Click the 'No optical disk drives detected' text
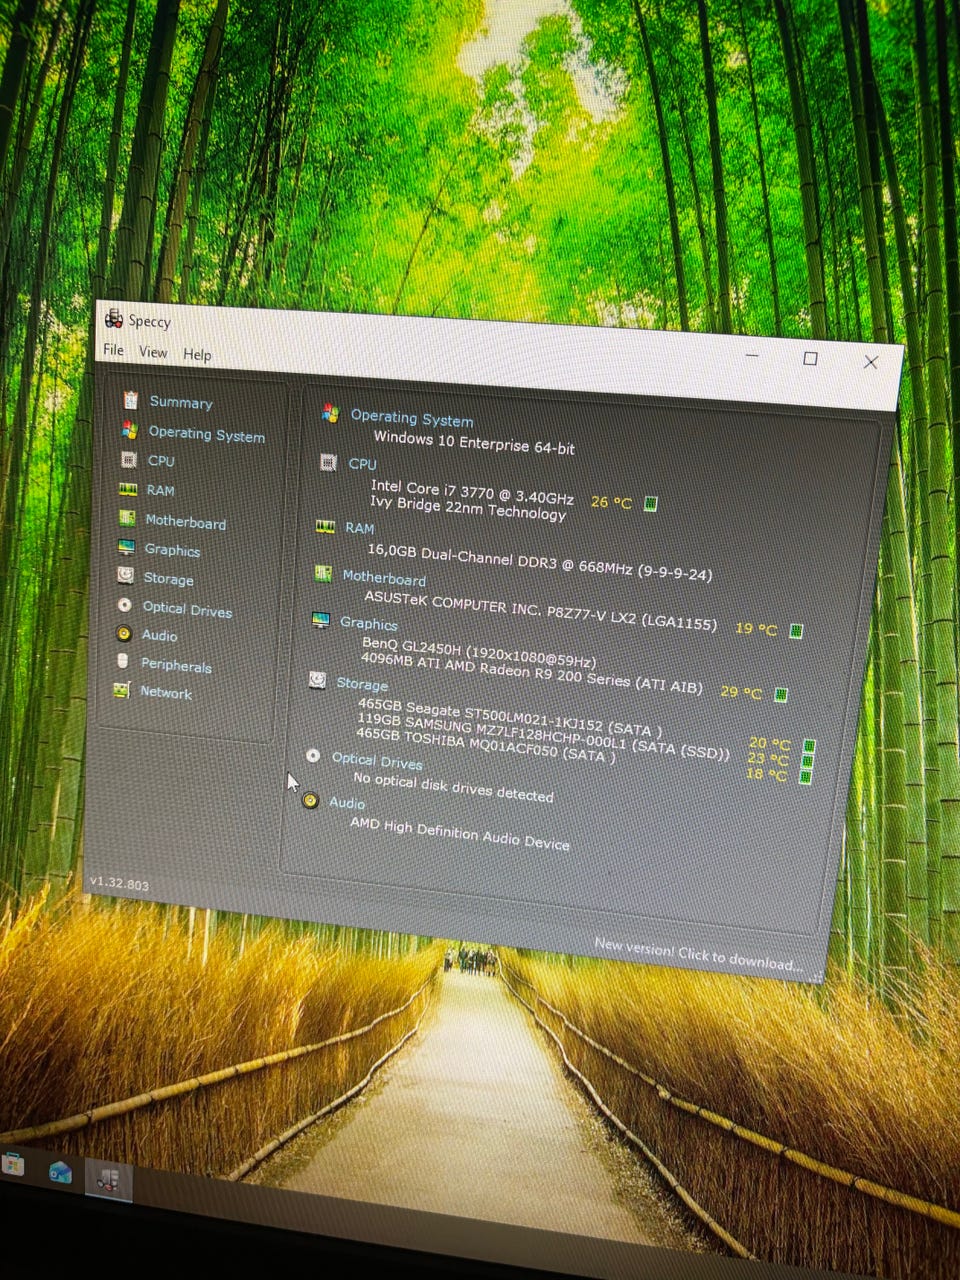The height and width of the screenshot is (1280, 960). tap(453, 786)
